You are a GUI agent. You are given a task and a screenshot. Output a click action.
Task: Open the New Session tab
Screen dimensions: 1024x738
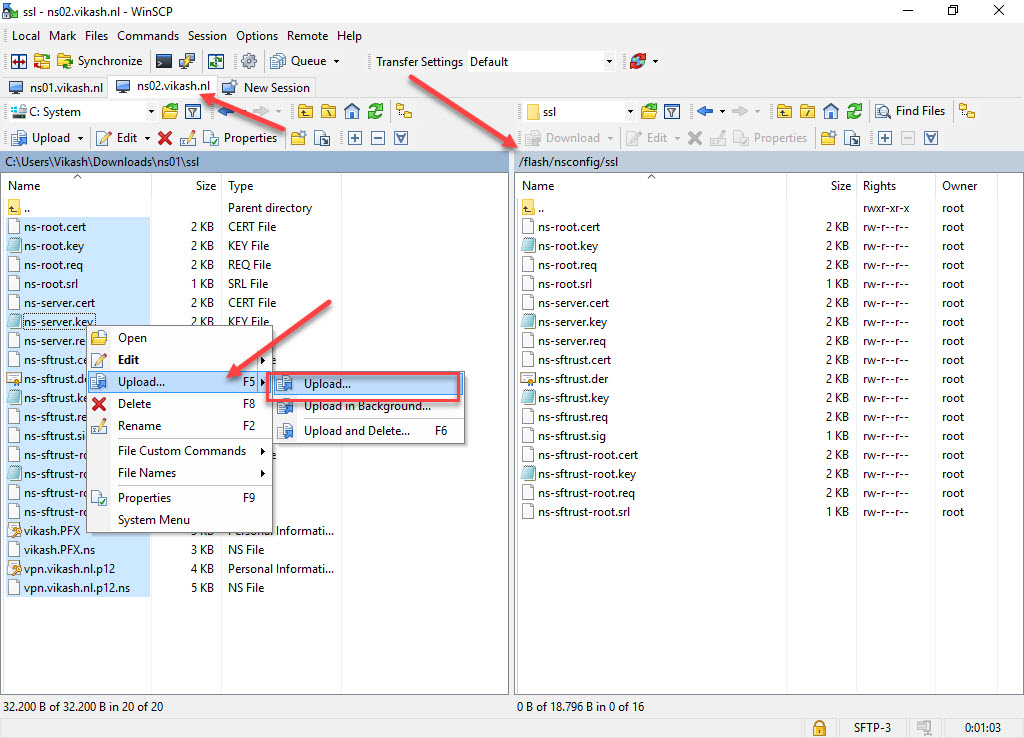click(266, 88)
